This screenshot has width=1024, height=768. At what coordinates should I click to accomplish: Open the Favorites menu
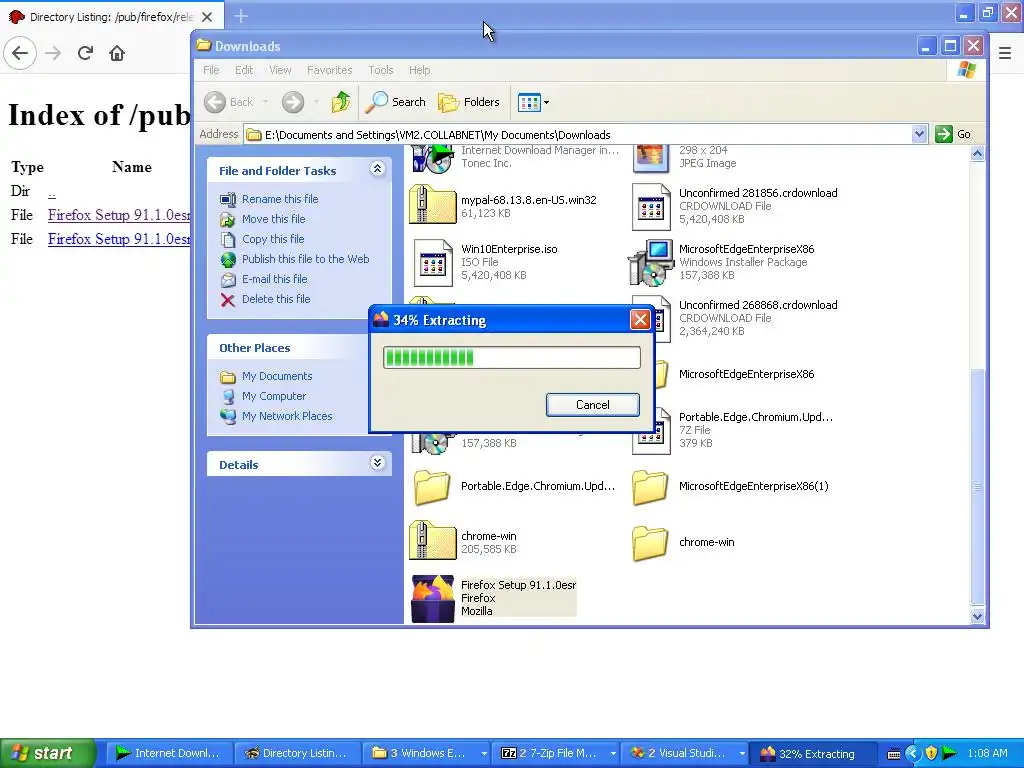[329, 70]
